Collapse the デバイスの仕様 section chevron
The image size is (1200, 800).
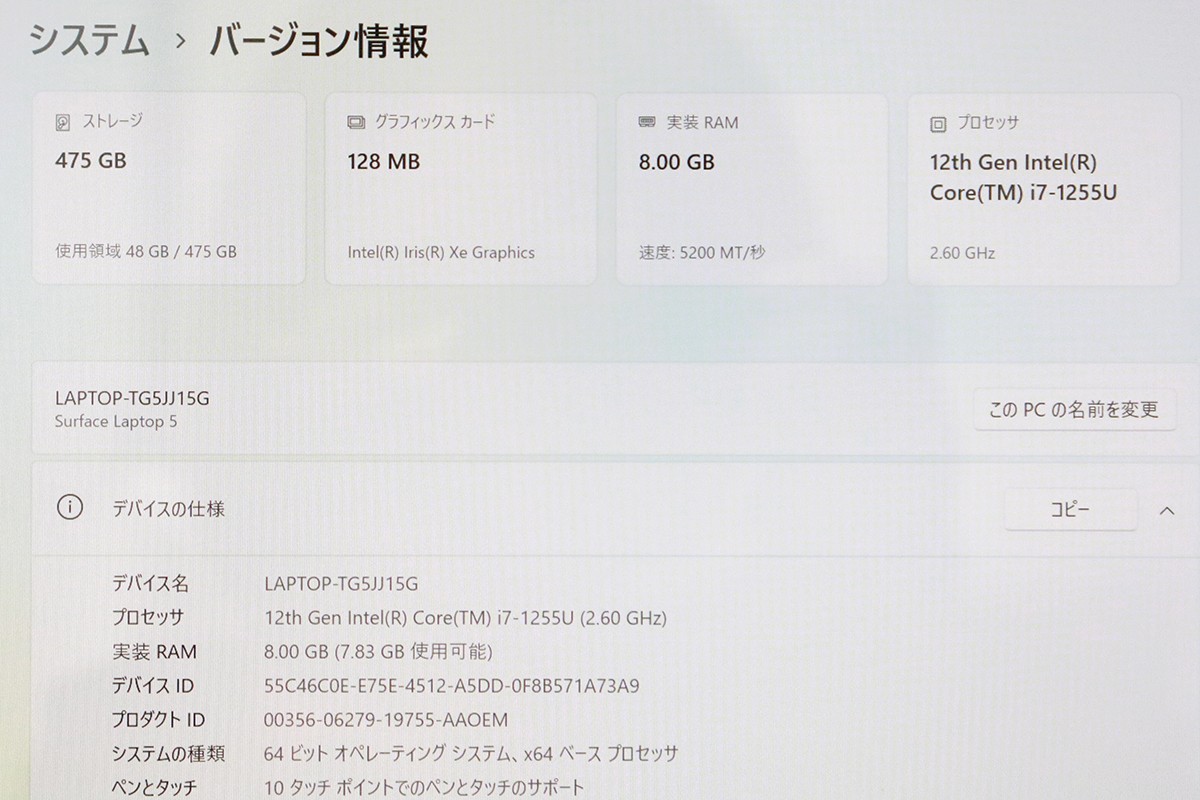coord(1166,510)
